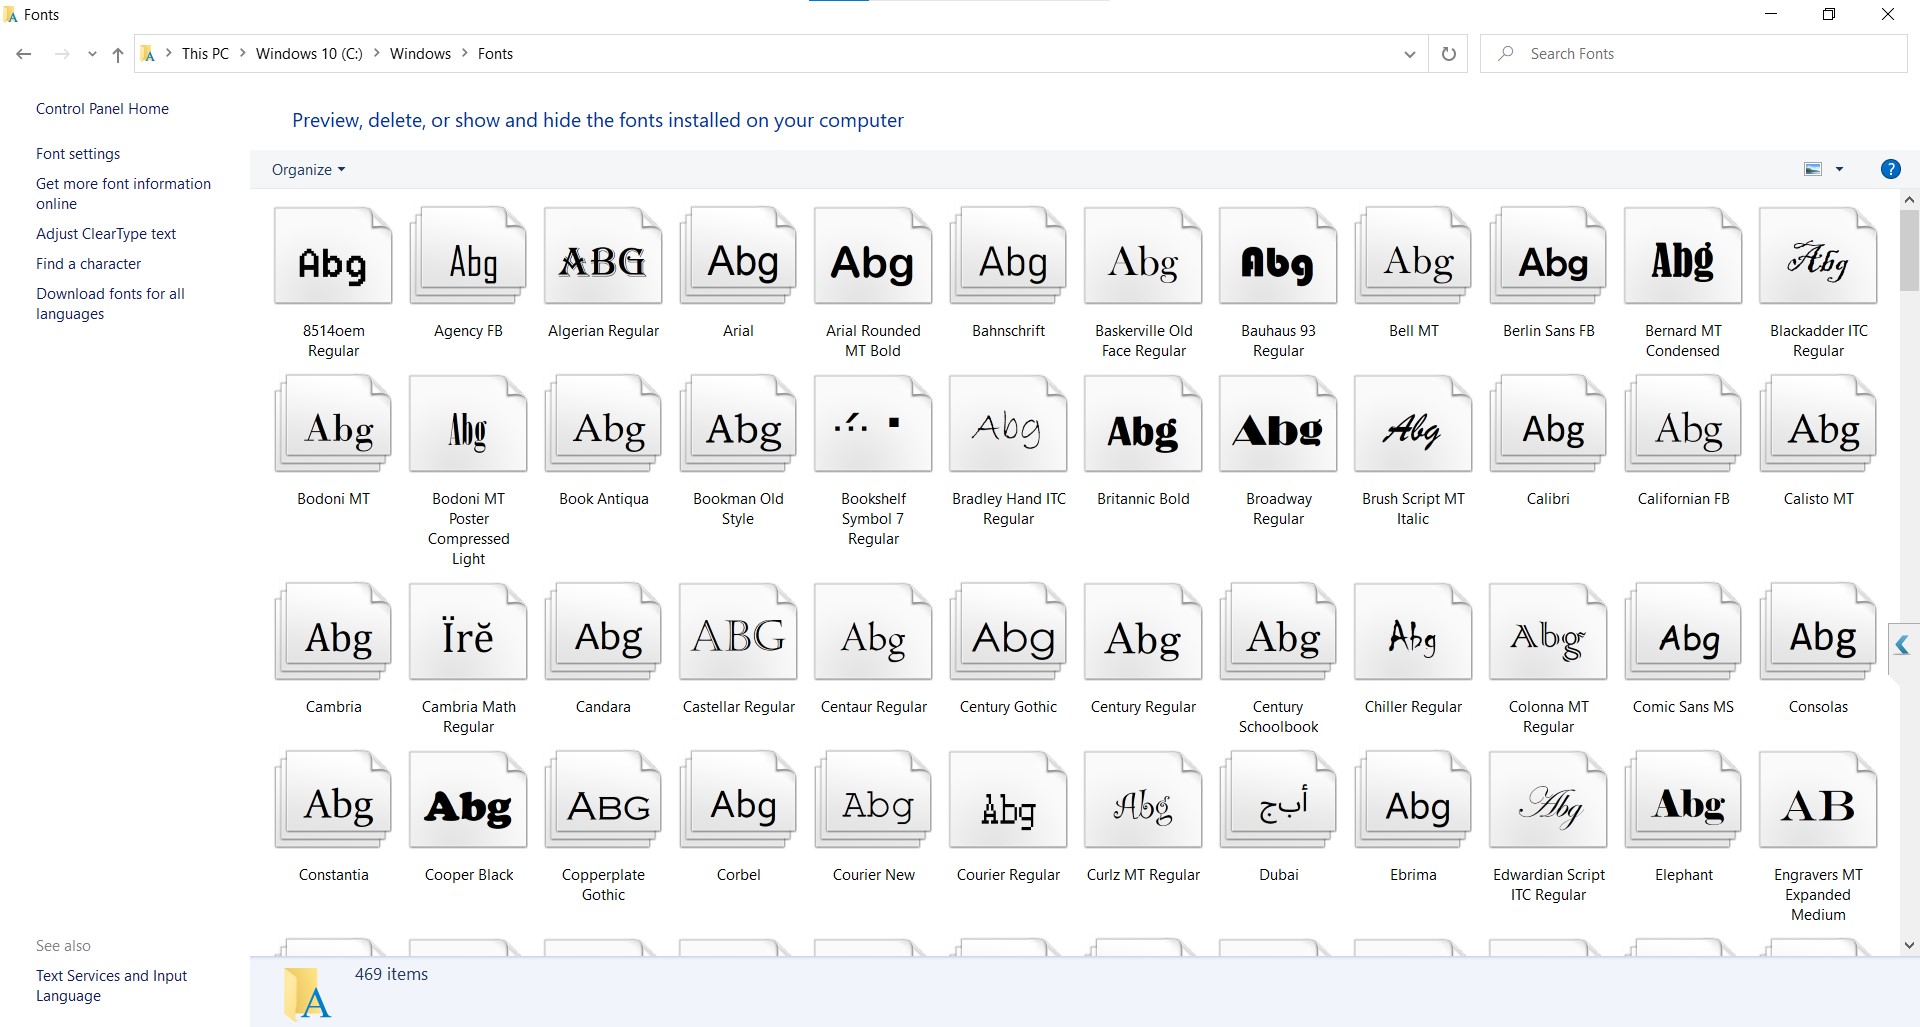1920x1027 pixels.
Task: Go up one folder level
Action: tap(118, 54)
